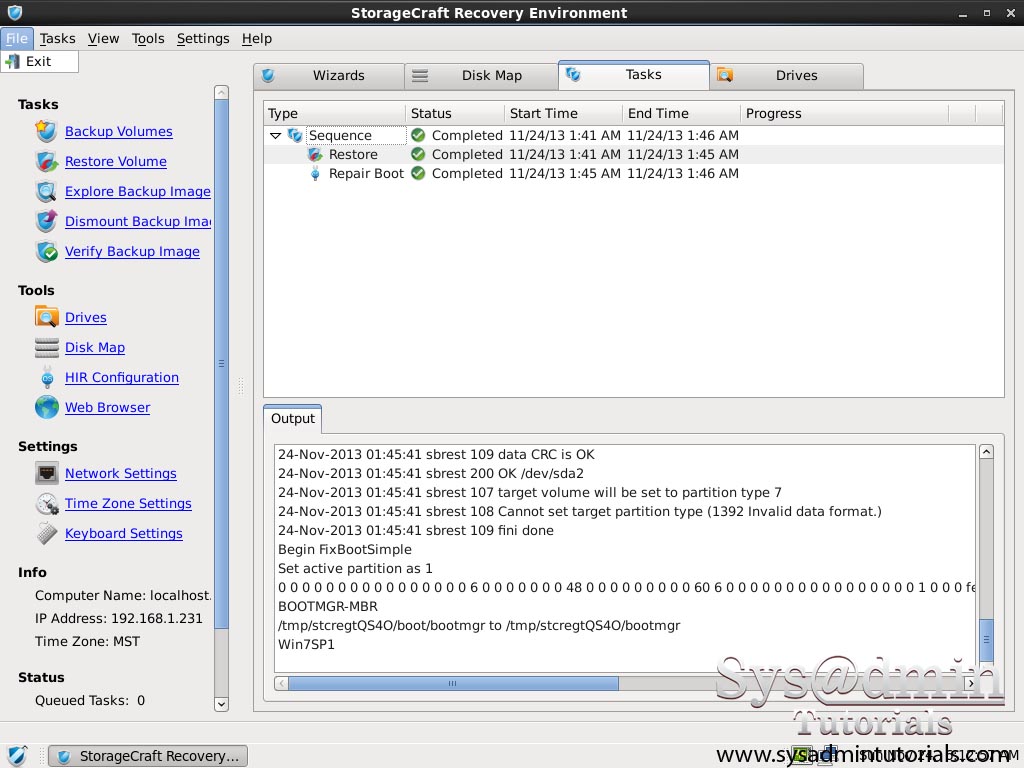Click the Sequence task shield icon
Image resolution: width=1024 pixels, height=768 pixels.
[295, 135]
